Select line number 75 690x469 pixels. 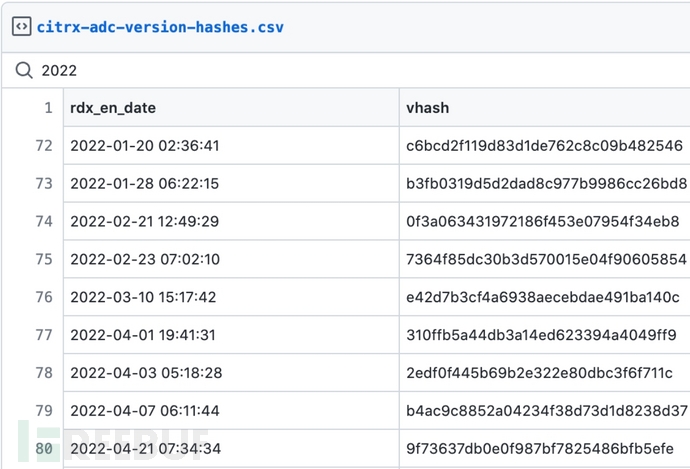43,259
